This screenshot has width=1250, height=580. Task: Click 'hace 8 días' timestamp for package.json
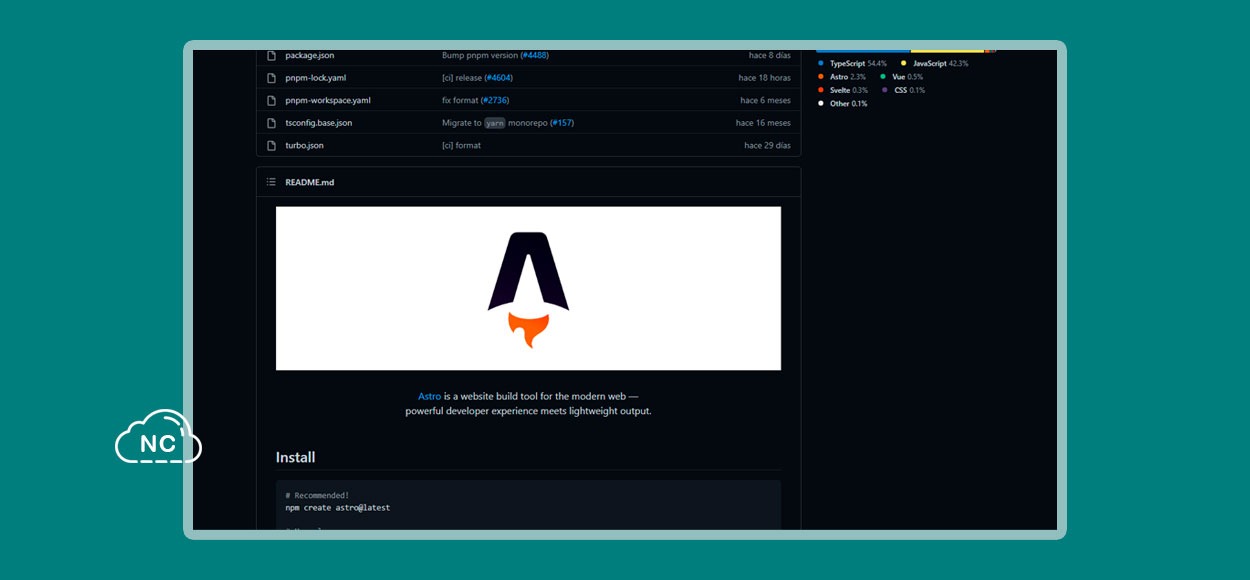769,55
